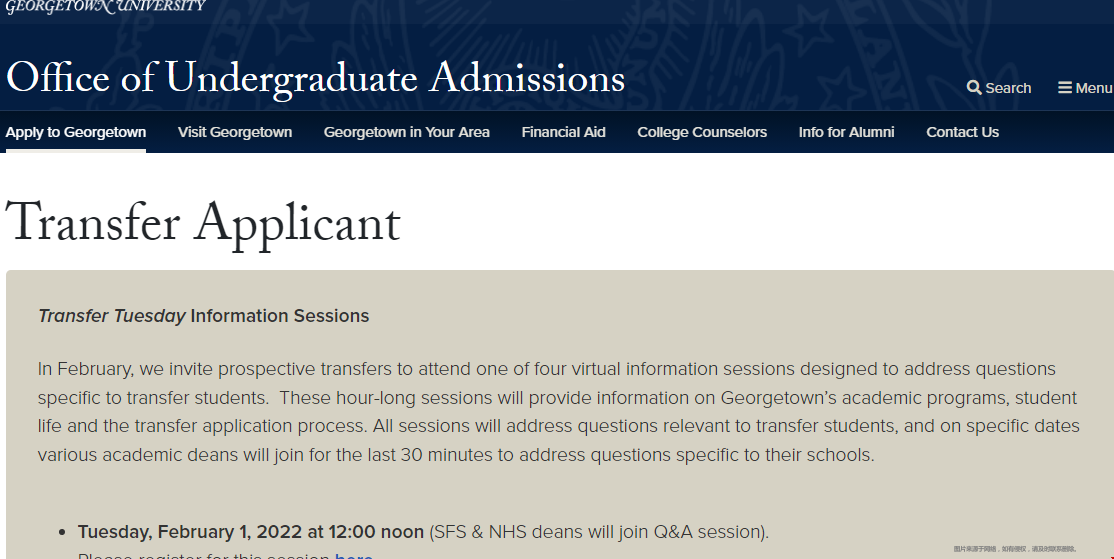
Task: Open the hamburger Menu icon
Action: 1065,88
